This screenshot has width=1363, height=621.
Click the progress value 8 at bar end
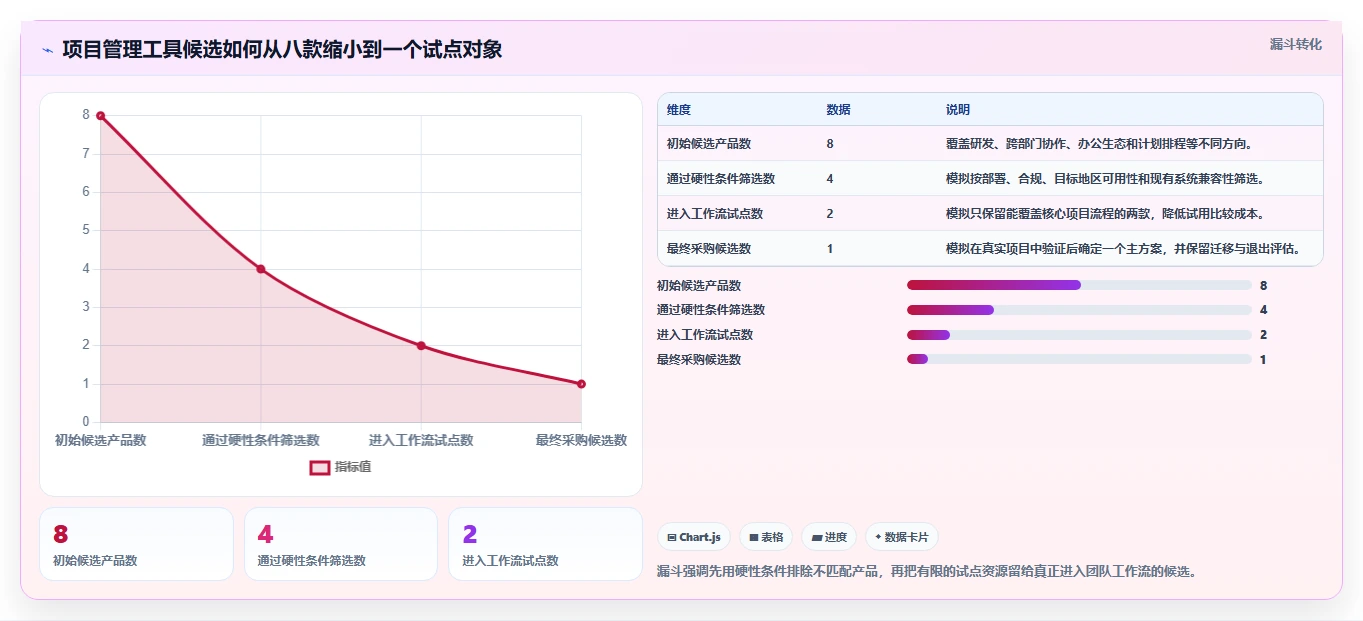1264,285
